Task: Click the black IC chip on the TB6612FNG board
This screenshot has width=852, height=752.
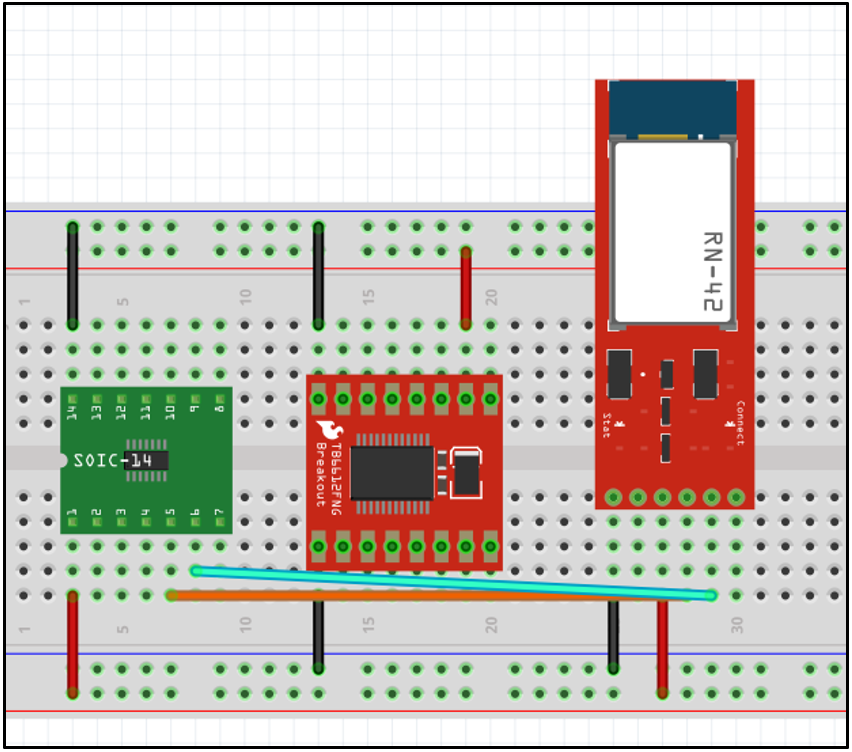Action: [392, 473]
